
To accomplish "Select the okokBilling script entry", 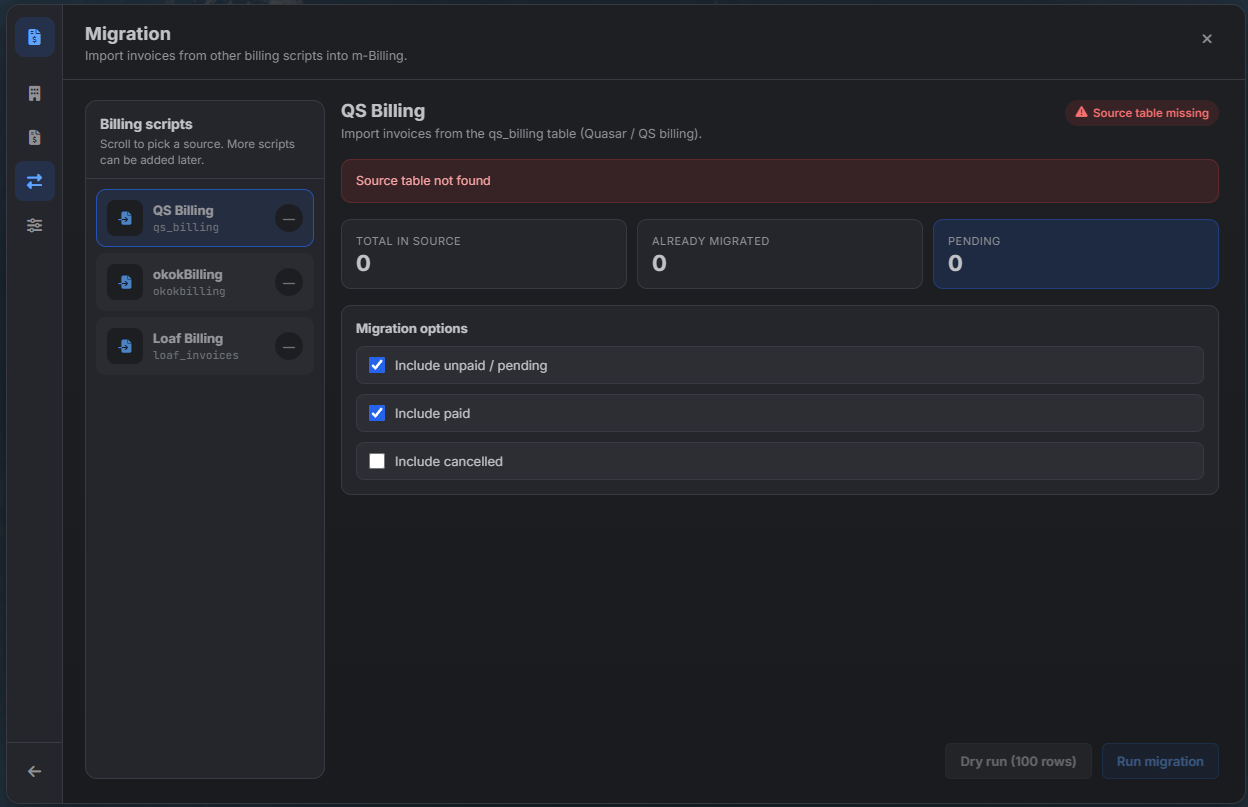I will 205,282.
